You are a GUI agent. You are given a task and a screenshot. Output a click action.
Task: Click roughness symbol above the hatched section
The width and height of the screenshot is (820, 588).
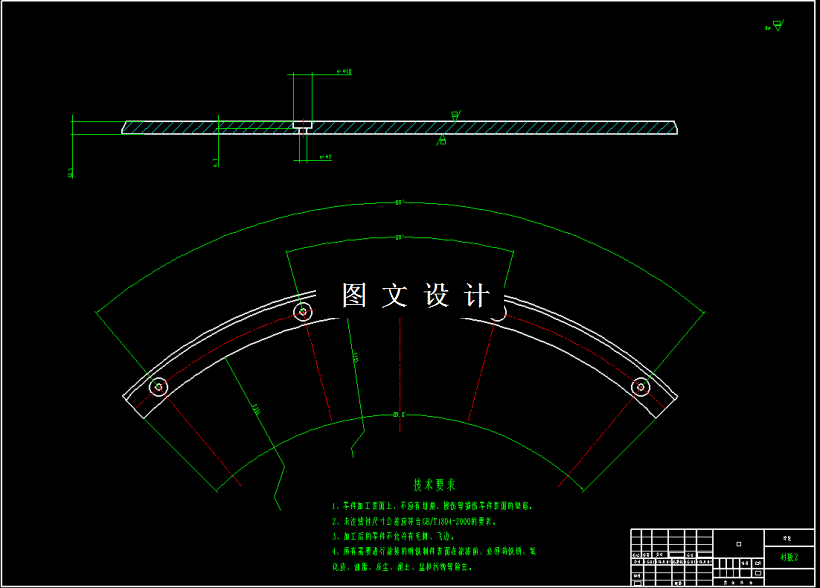tap(455, 115)
